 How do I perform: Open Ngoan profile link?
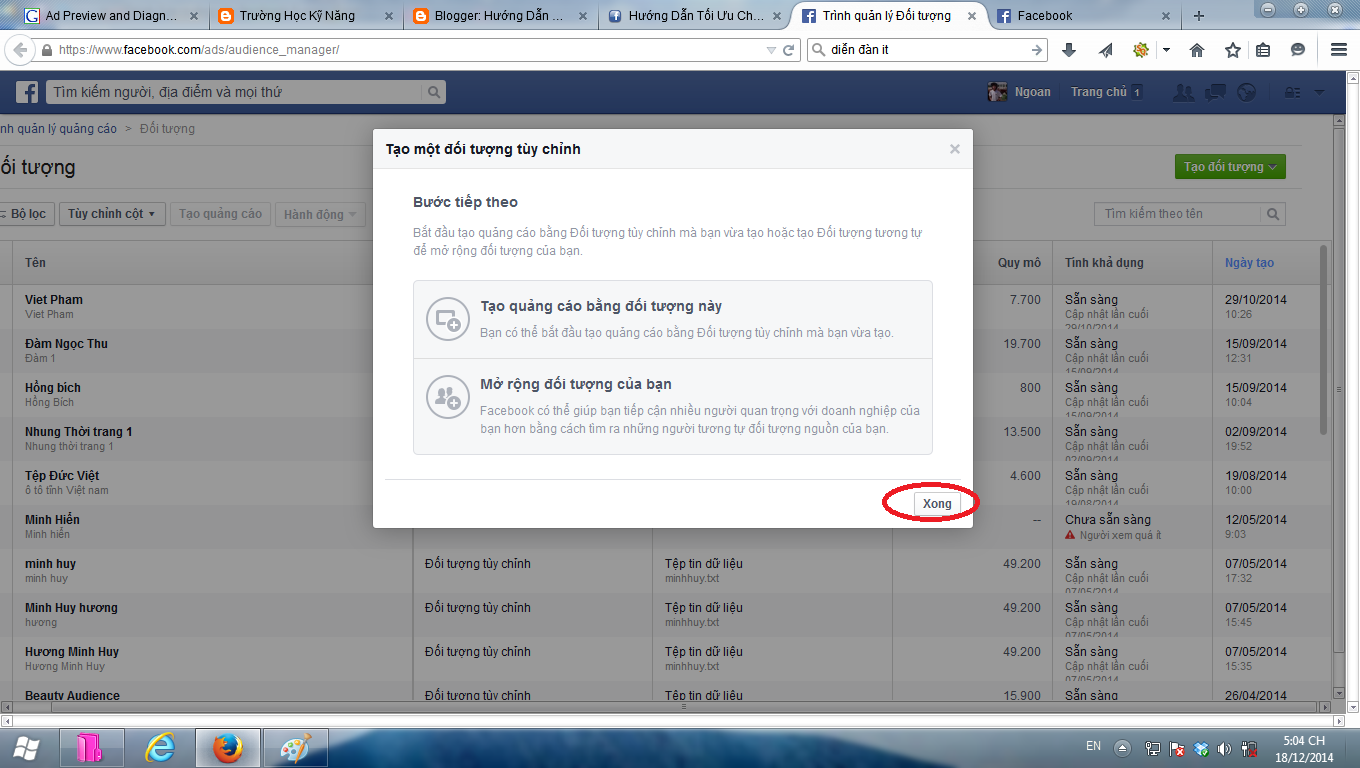pyautogui.click(x=1033, y=92)
